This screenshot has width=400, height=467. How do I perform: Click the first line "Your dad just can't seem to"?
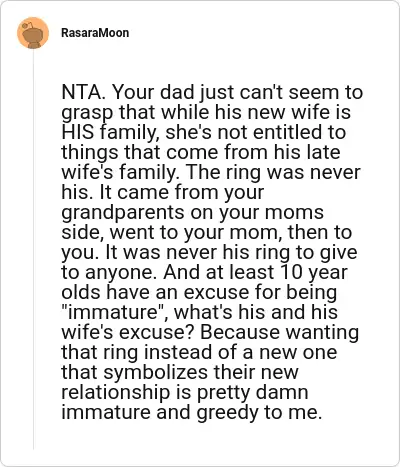pyautogui.click(x=237, y=92)
